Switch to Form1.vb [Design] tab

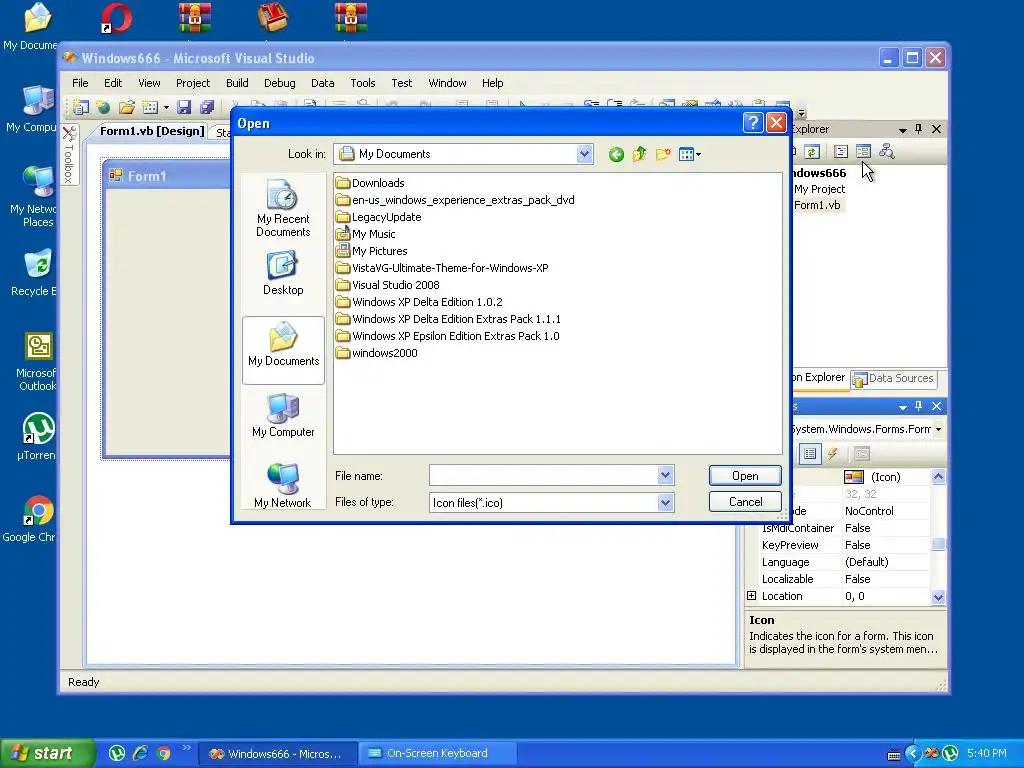(152, 131)
